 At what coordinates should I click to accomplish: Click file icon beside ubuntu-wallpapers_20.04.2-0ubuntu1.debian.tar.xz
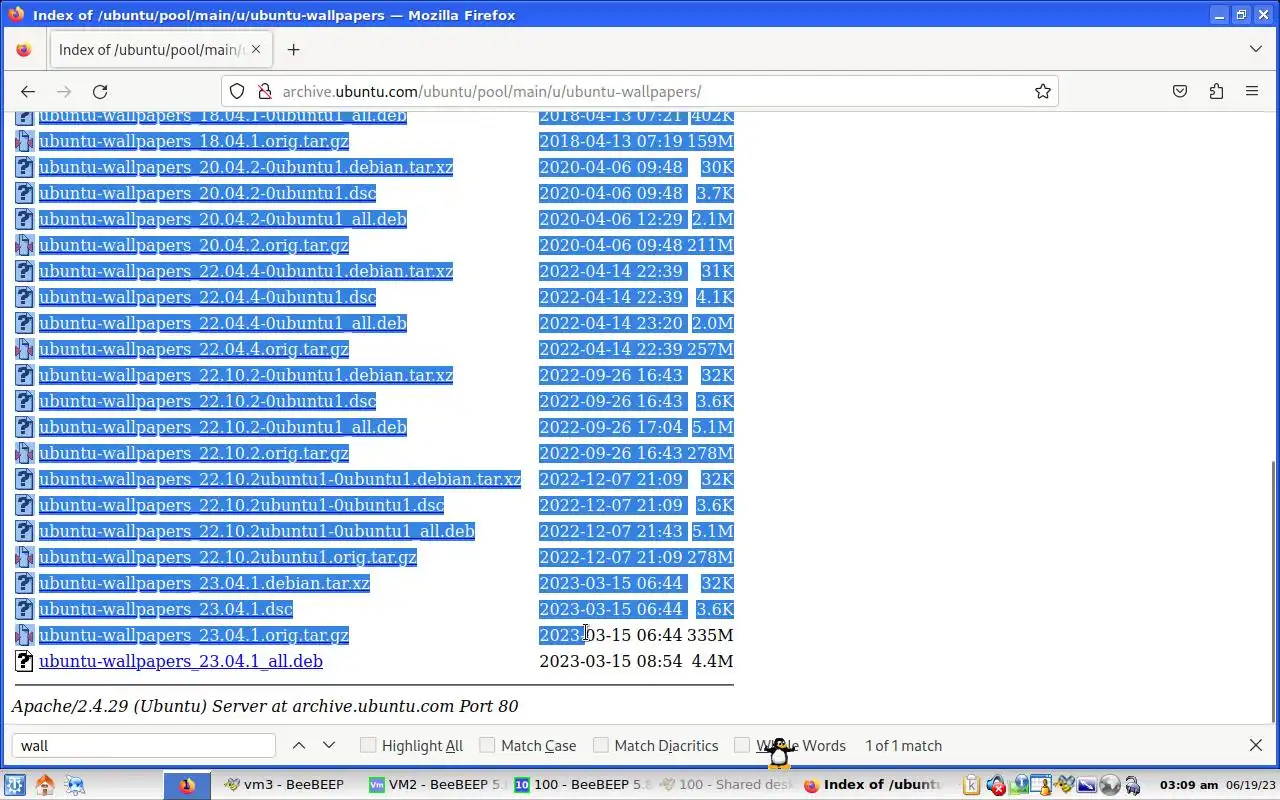tap(24, 167)
